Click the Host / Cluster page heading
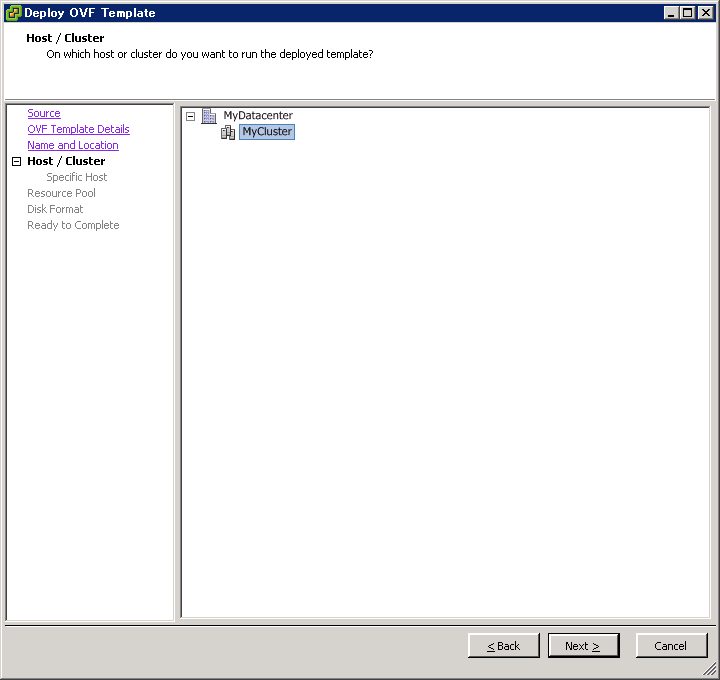 click(x=65, y=38)
